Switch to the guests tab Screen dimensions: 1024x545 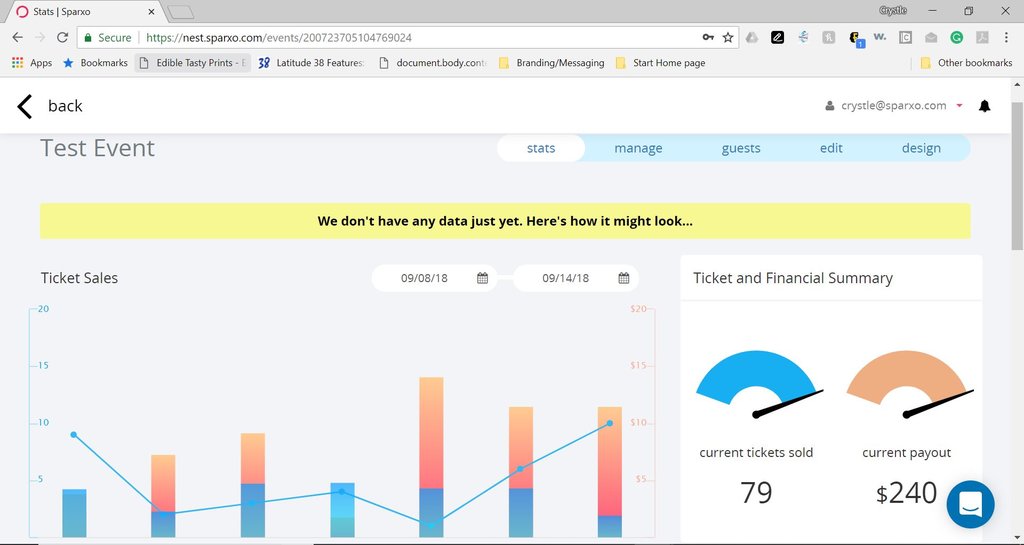pos(741,148)
